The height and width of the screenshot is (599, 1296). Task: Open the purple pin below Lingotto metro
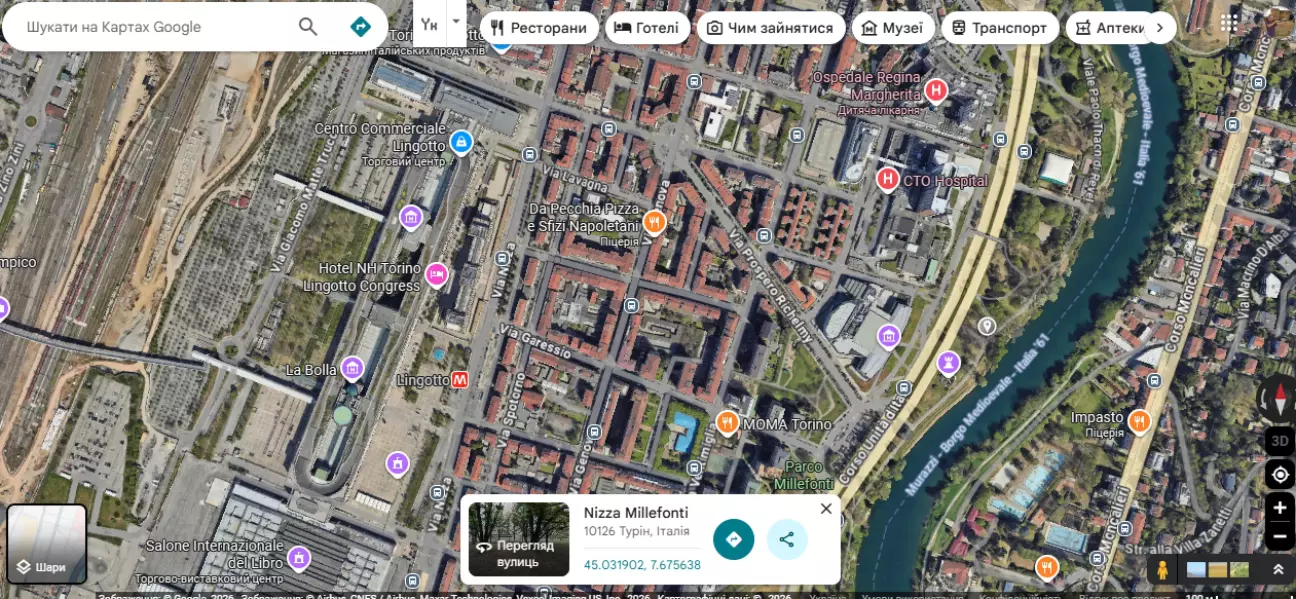click(397, 463)
